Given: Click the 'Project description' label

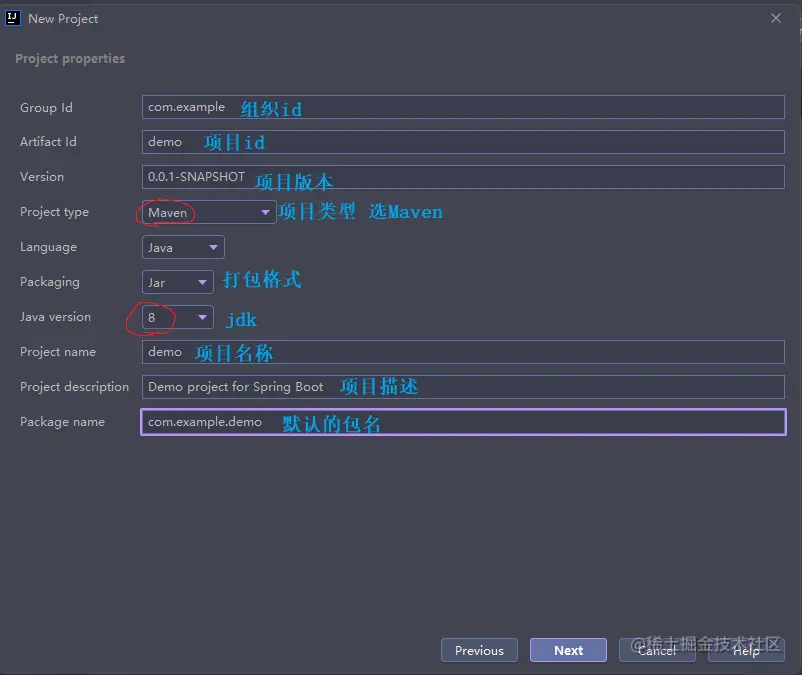Looking at the screenshot, I should click(x=74, y=387).
